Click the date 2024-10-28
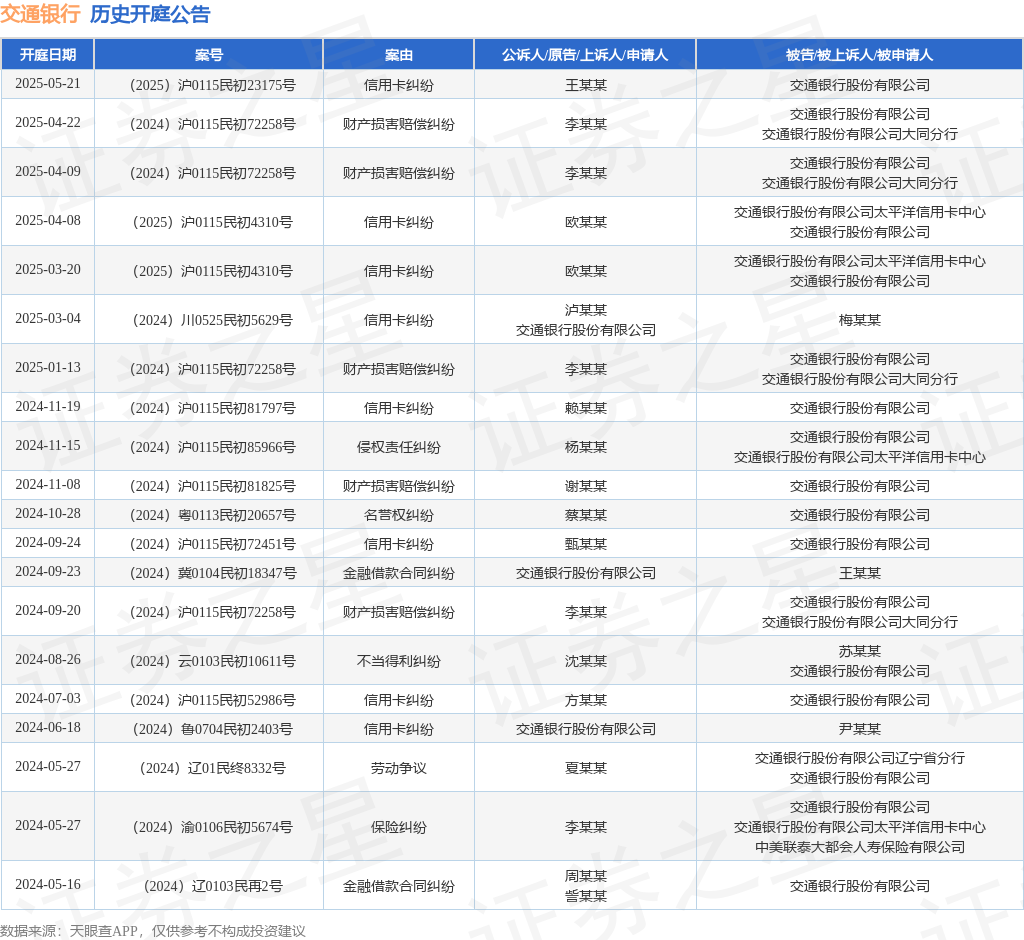The height and width of the screenshot is (940, 1024). [x=48, y=514]
